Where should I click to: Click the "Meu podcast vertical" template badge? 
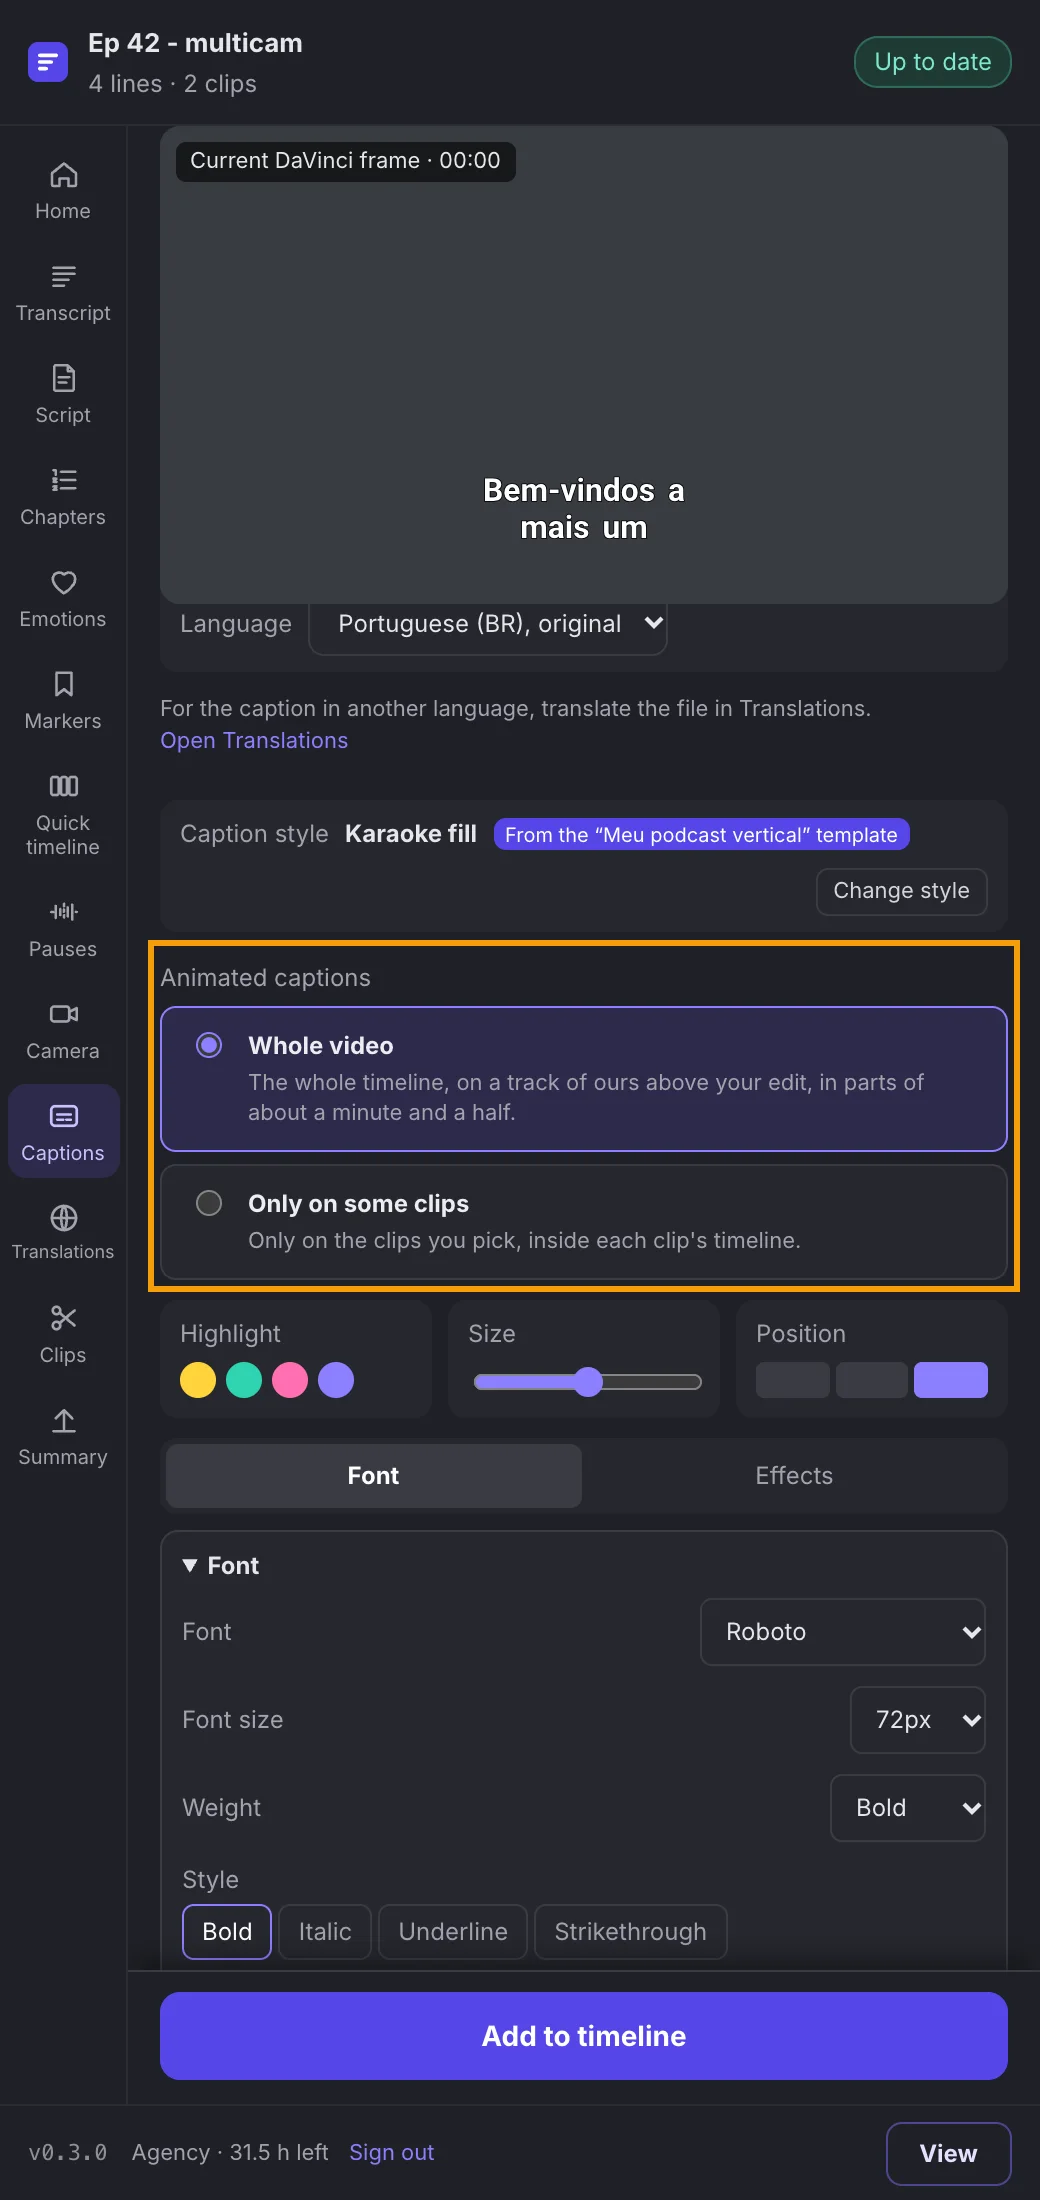[702, 835]
